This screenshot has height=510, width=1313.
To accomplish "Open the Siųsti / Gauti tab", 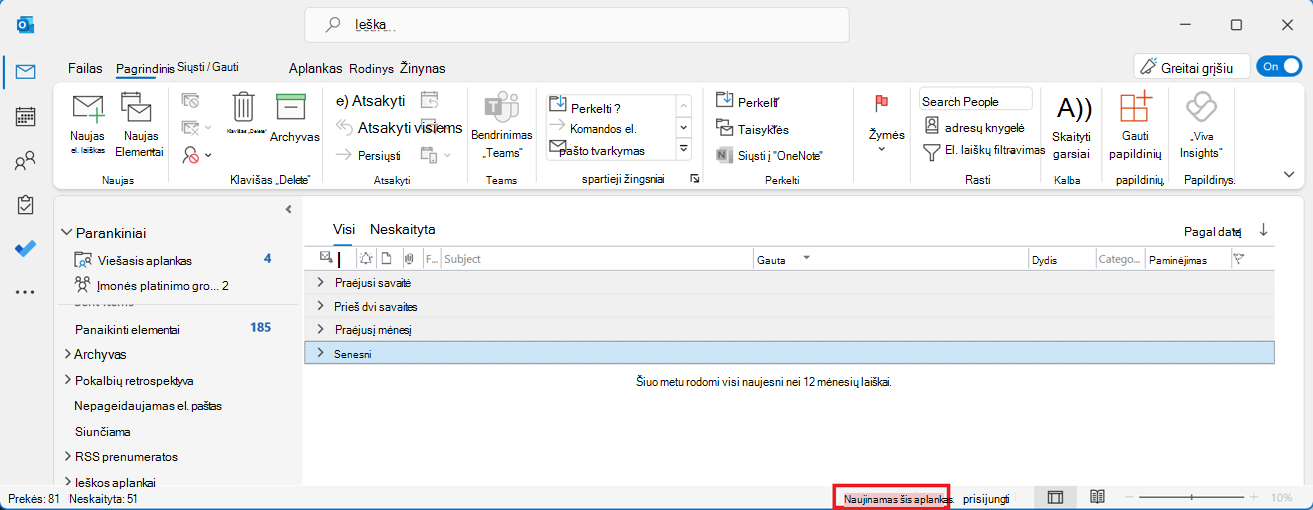I will [208, 67].
